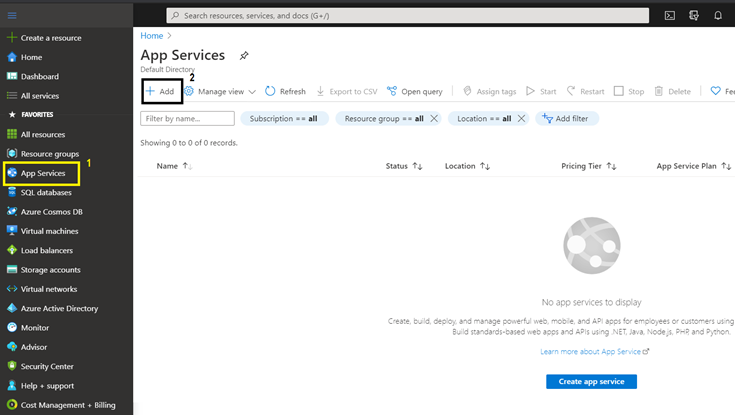735x415 pixels.
Task: Click Export to CSV
Action: pyautogui.click(x=346, y=91)
